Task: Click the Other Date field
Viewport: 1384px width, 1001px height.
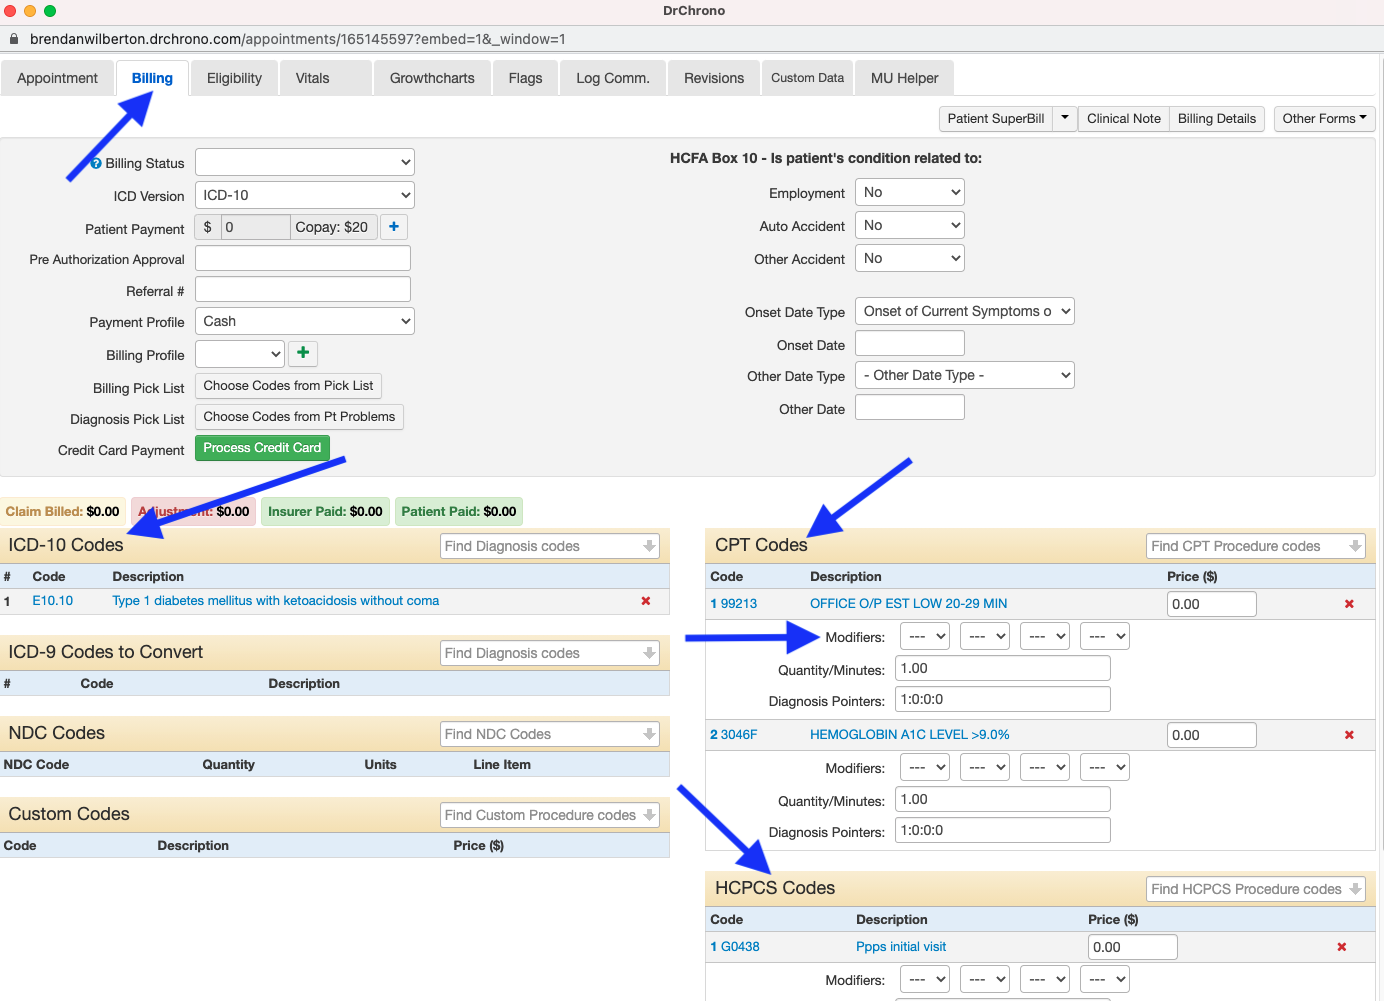Action: coord(910,407)
